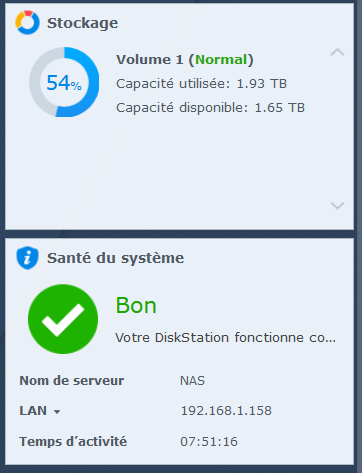Open the LAN interface dropdown arrow
Screen dimensions: 362x473
[x=57, y=412]
